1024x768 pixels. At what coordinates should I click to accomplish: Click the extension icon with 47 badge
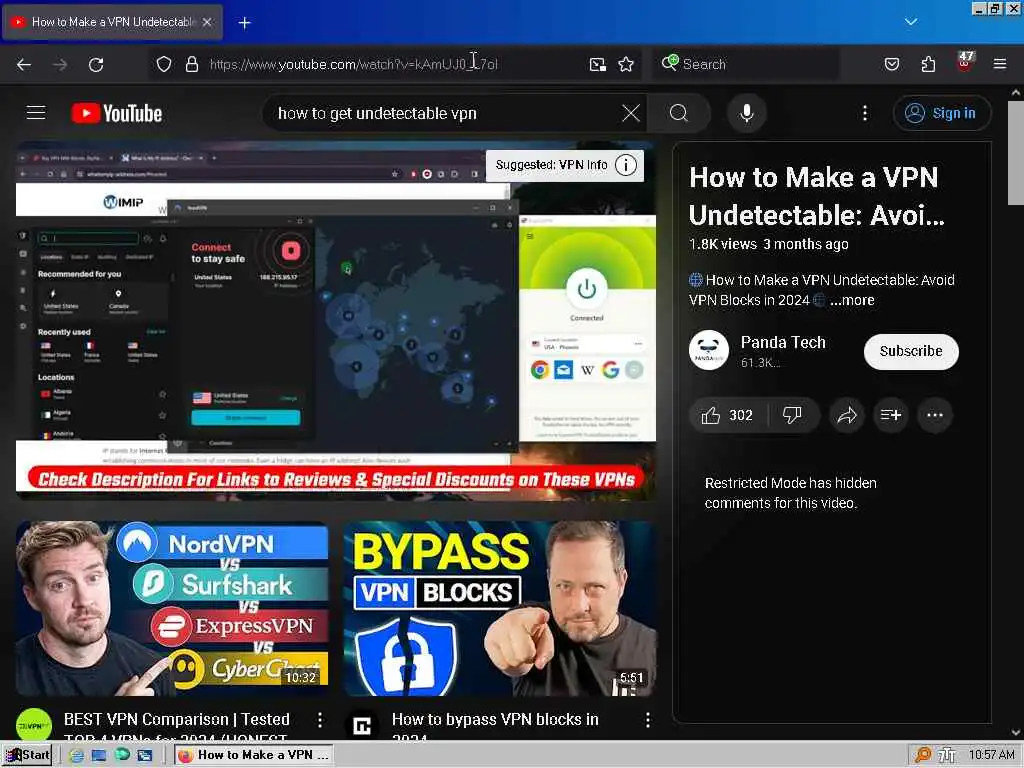click(965, 62)
